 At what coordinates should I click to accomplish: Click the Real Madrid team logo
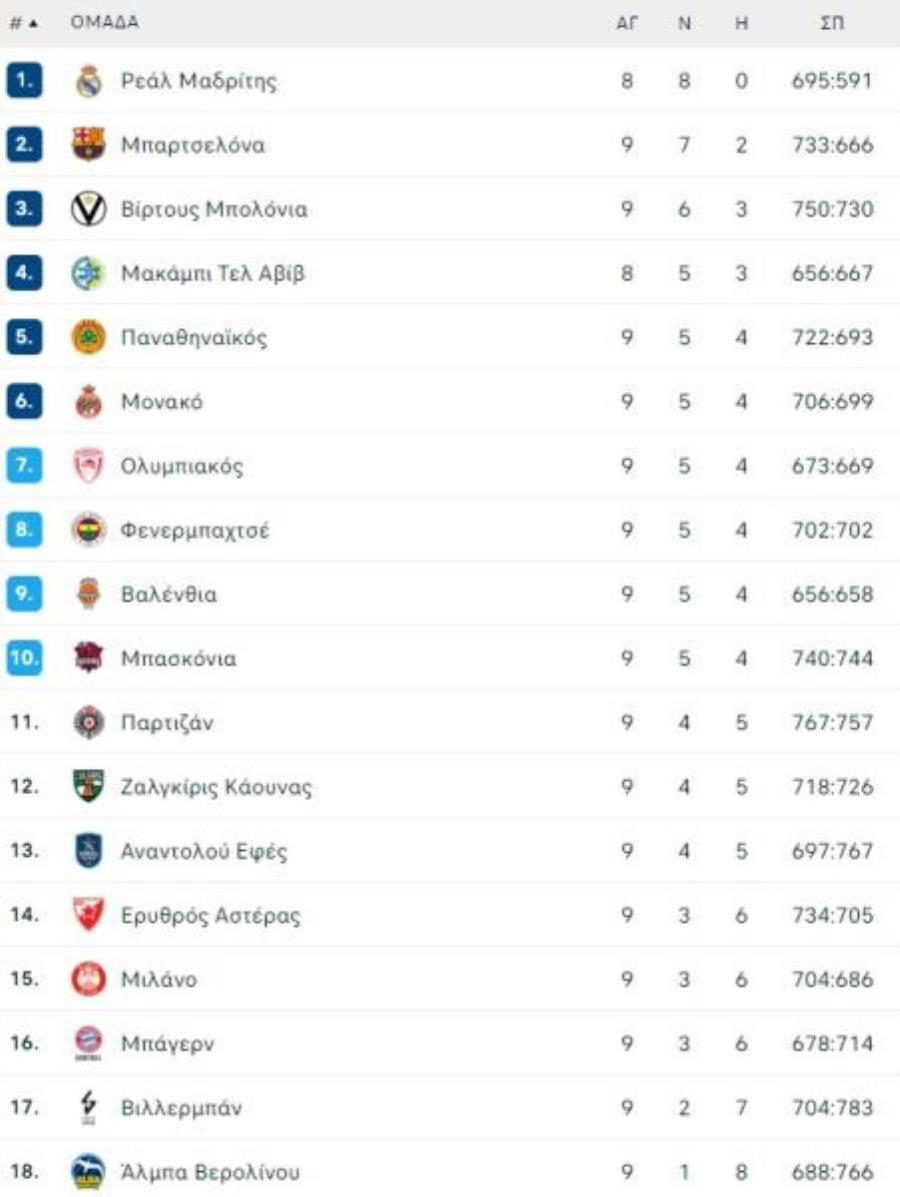pyautogui.click(x=89, y=80)
